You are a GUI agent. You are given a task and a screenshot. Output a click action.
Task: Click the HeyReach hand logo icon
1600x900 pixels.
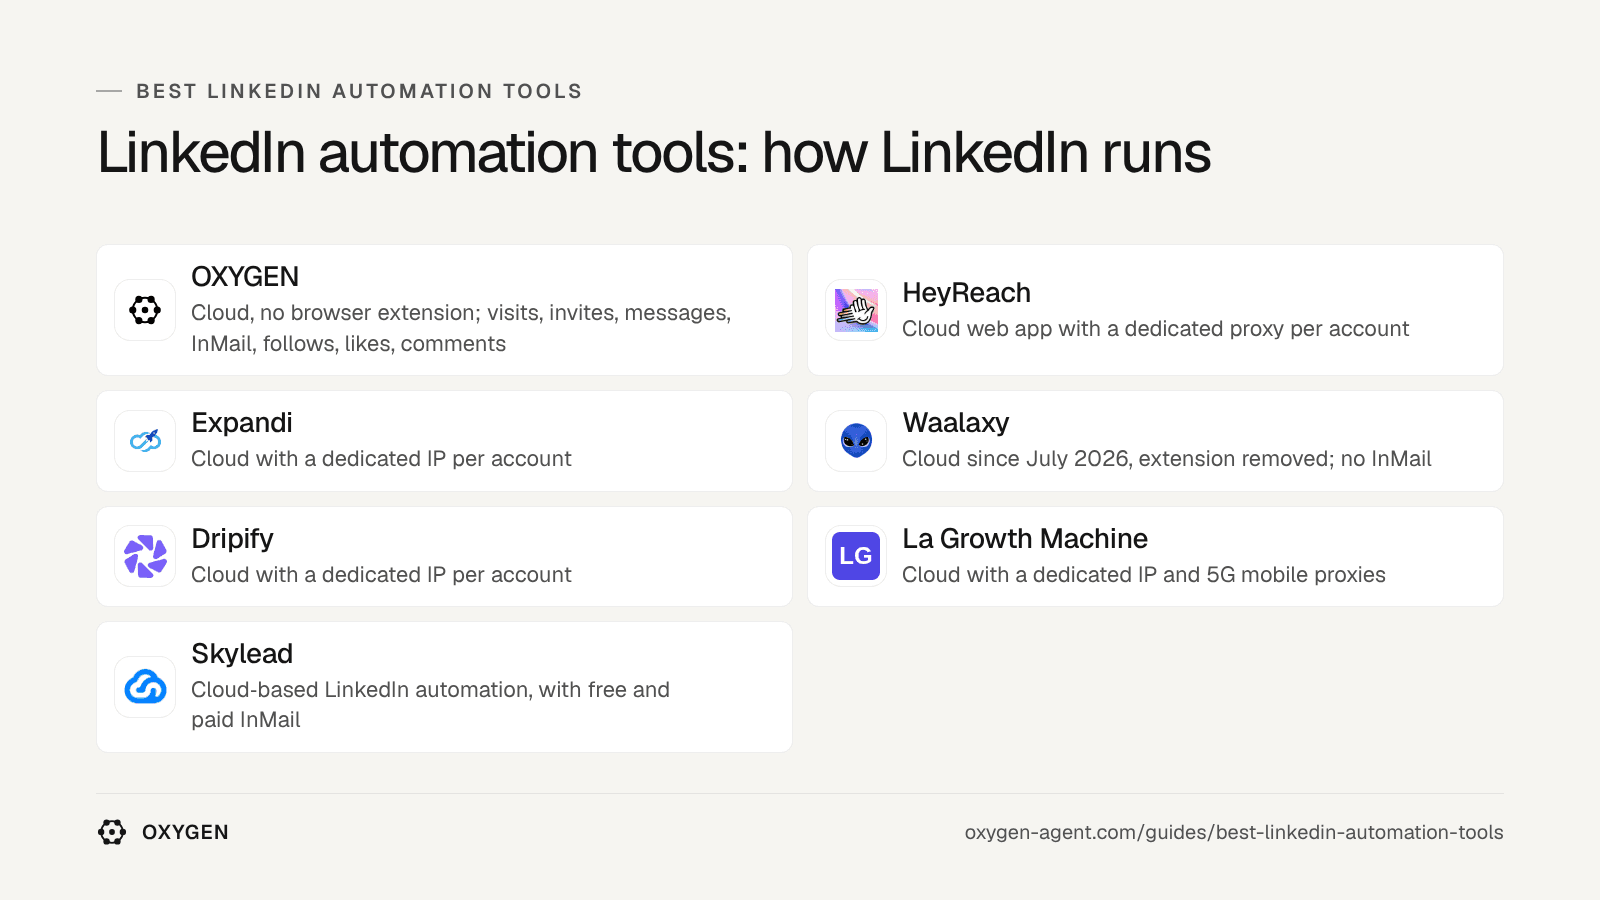(856, 310)
